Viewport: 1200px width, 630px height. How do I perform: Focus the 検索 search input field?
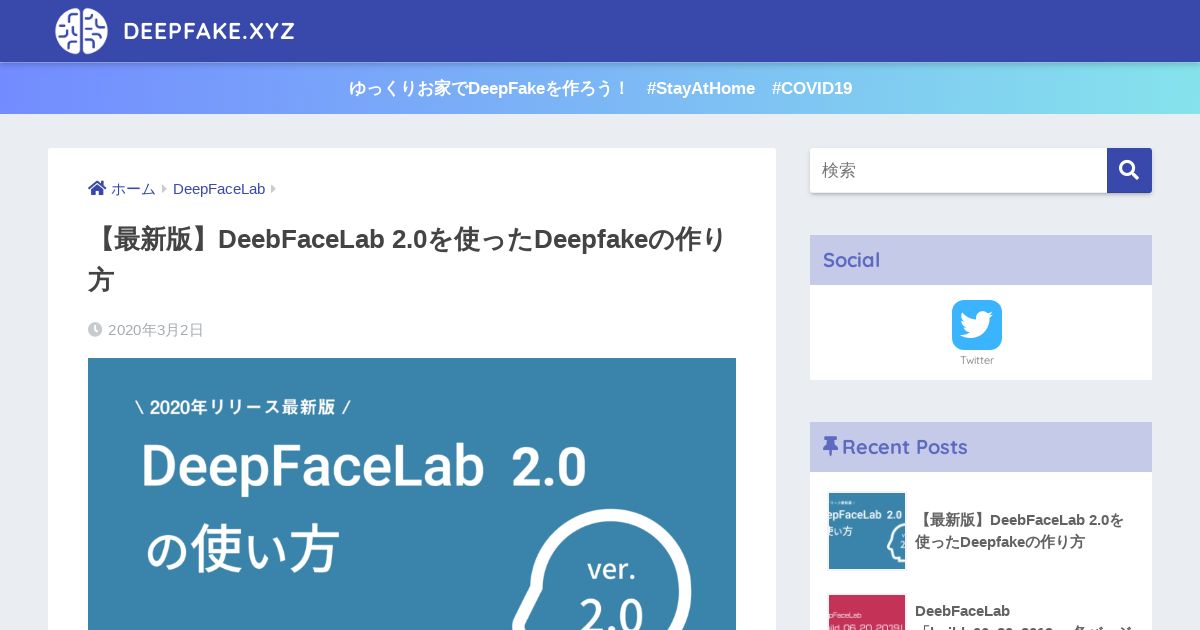[x=958, y=170]
